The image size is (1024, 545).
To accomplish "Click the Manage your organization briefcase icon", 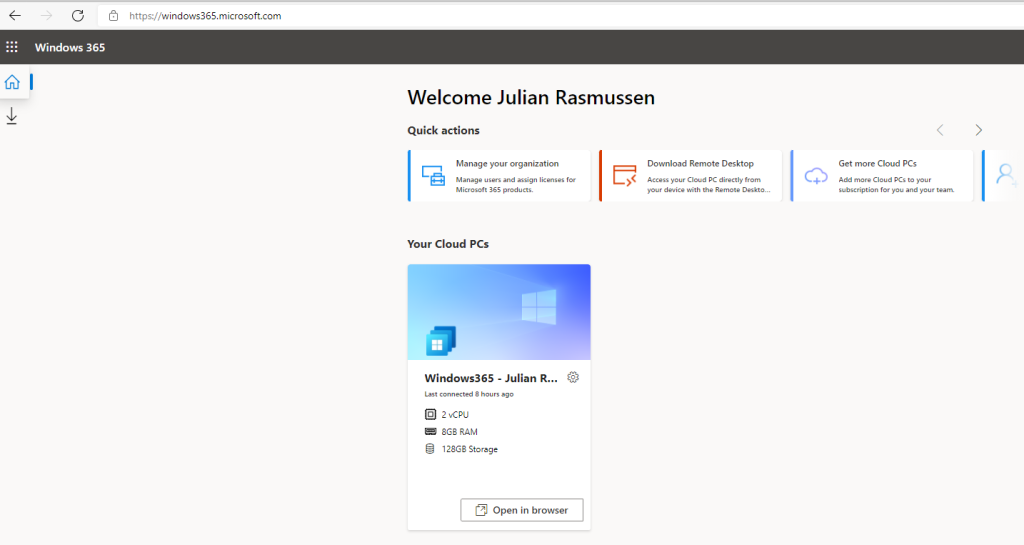I will pos(434,176).
